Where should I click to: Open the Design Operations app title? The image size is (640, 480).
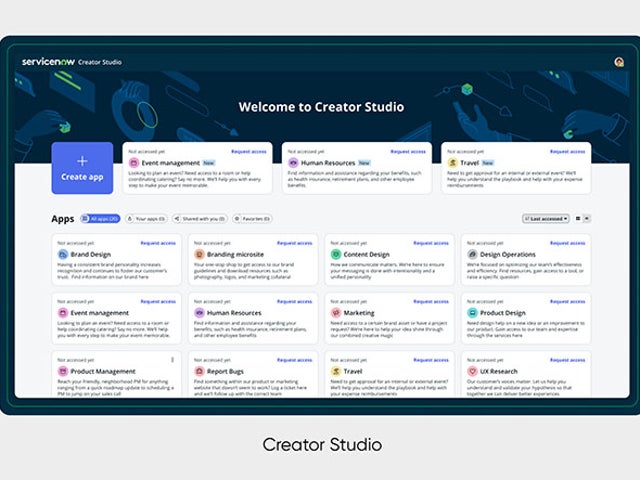(x=508, y=254)
